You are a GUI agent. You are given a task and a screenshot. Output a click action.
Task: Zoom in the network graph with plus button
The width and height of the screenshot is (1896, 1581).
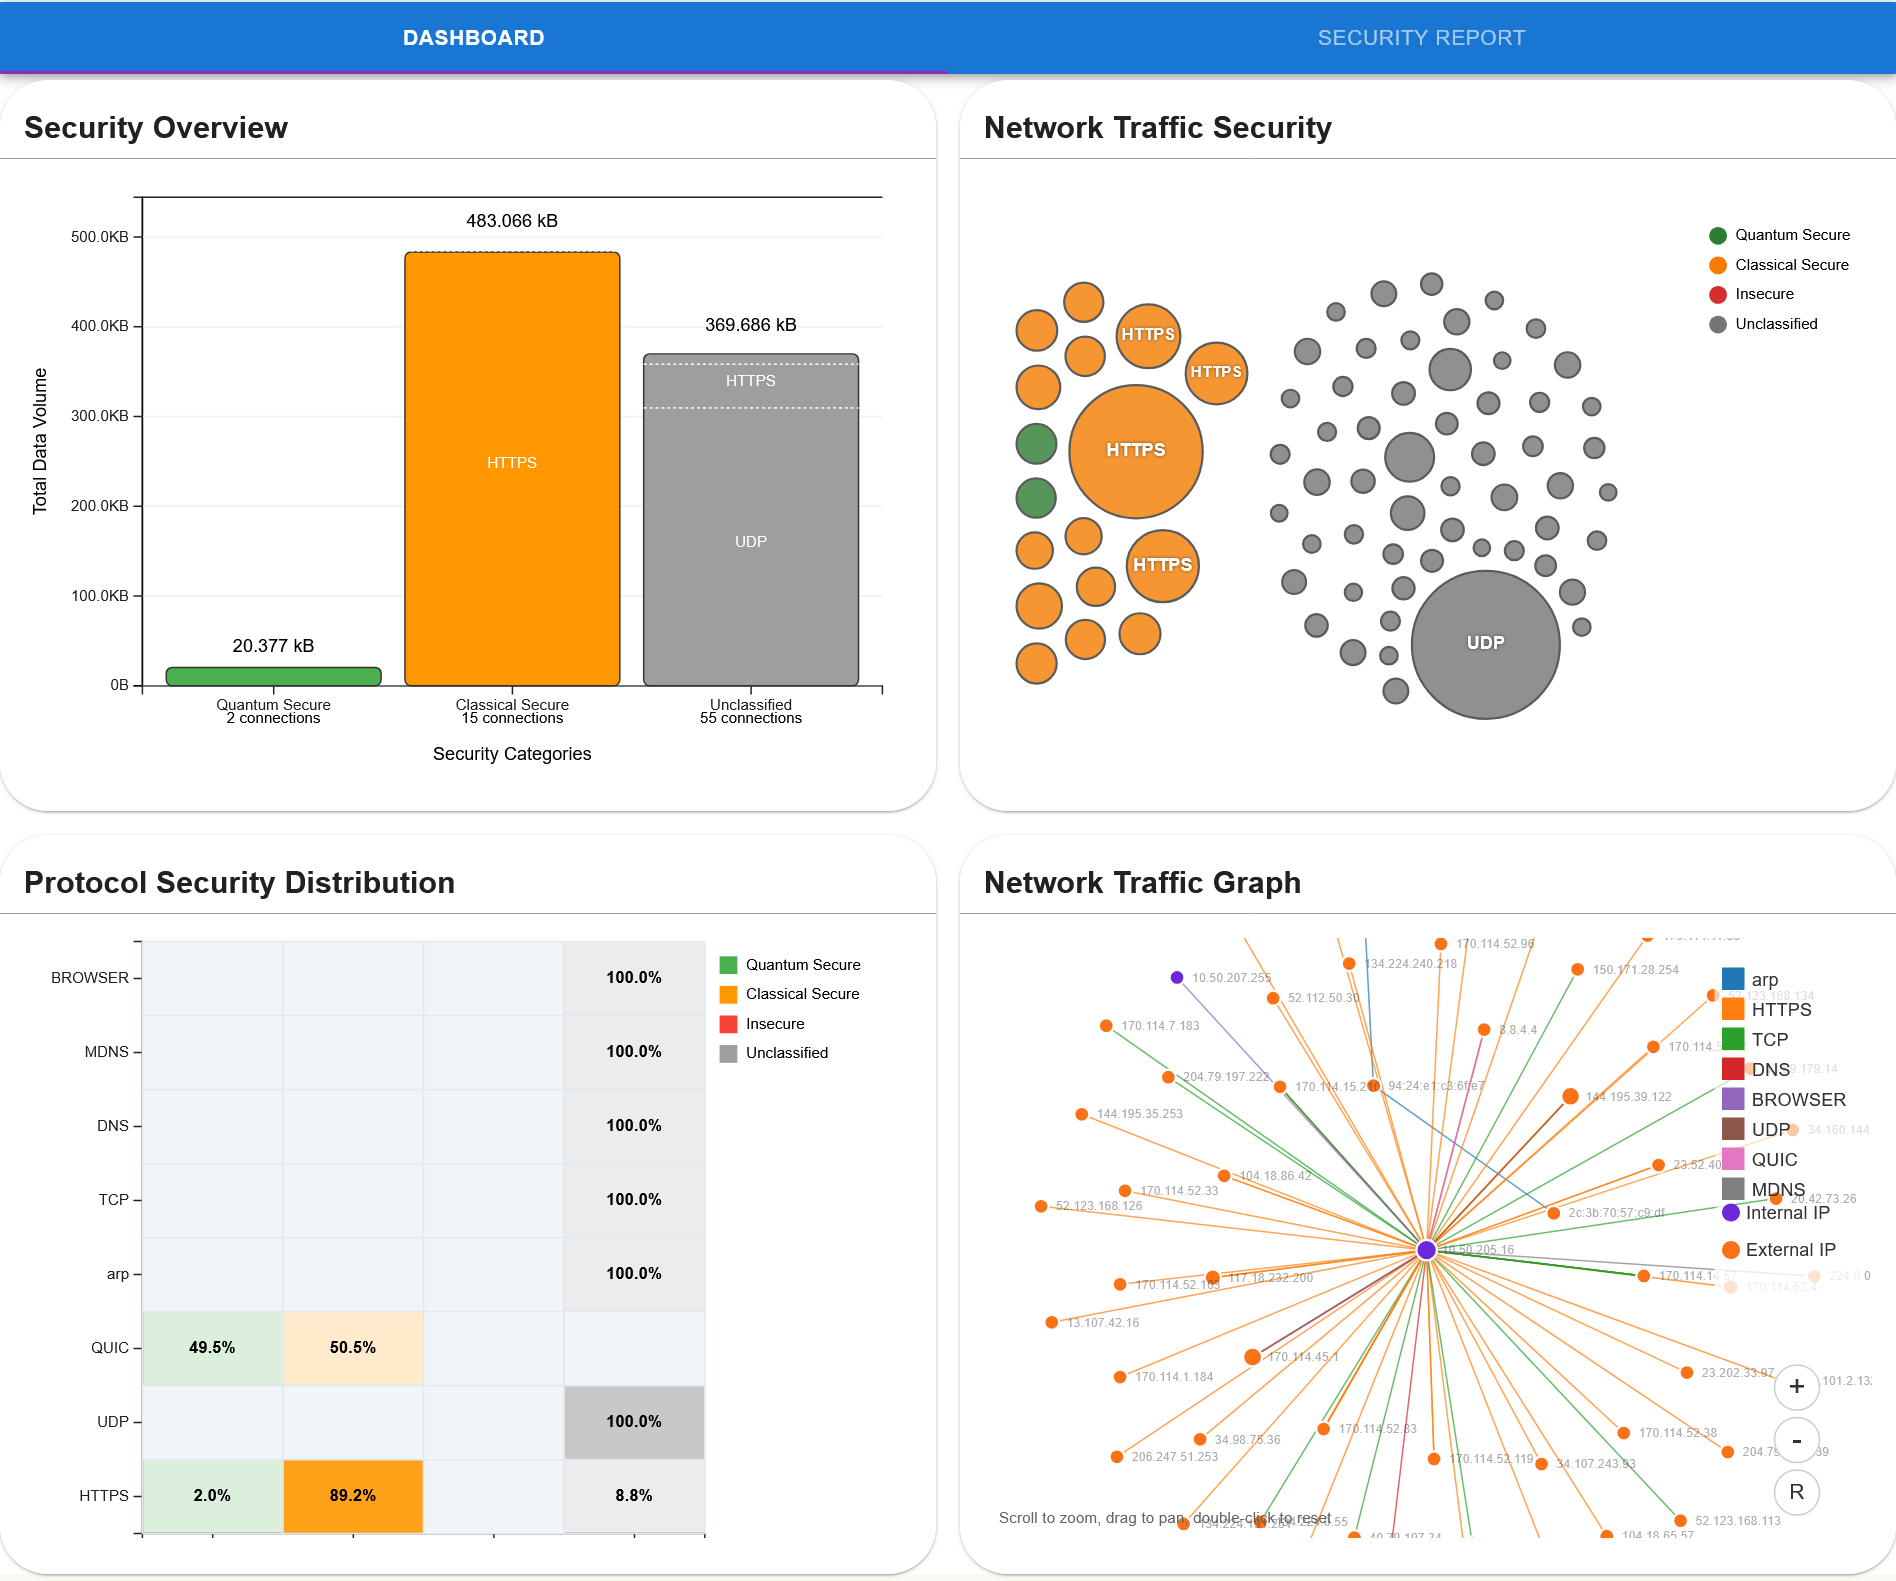[x=1796, y=1386]
